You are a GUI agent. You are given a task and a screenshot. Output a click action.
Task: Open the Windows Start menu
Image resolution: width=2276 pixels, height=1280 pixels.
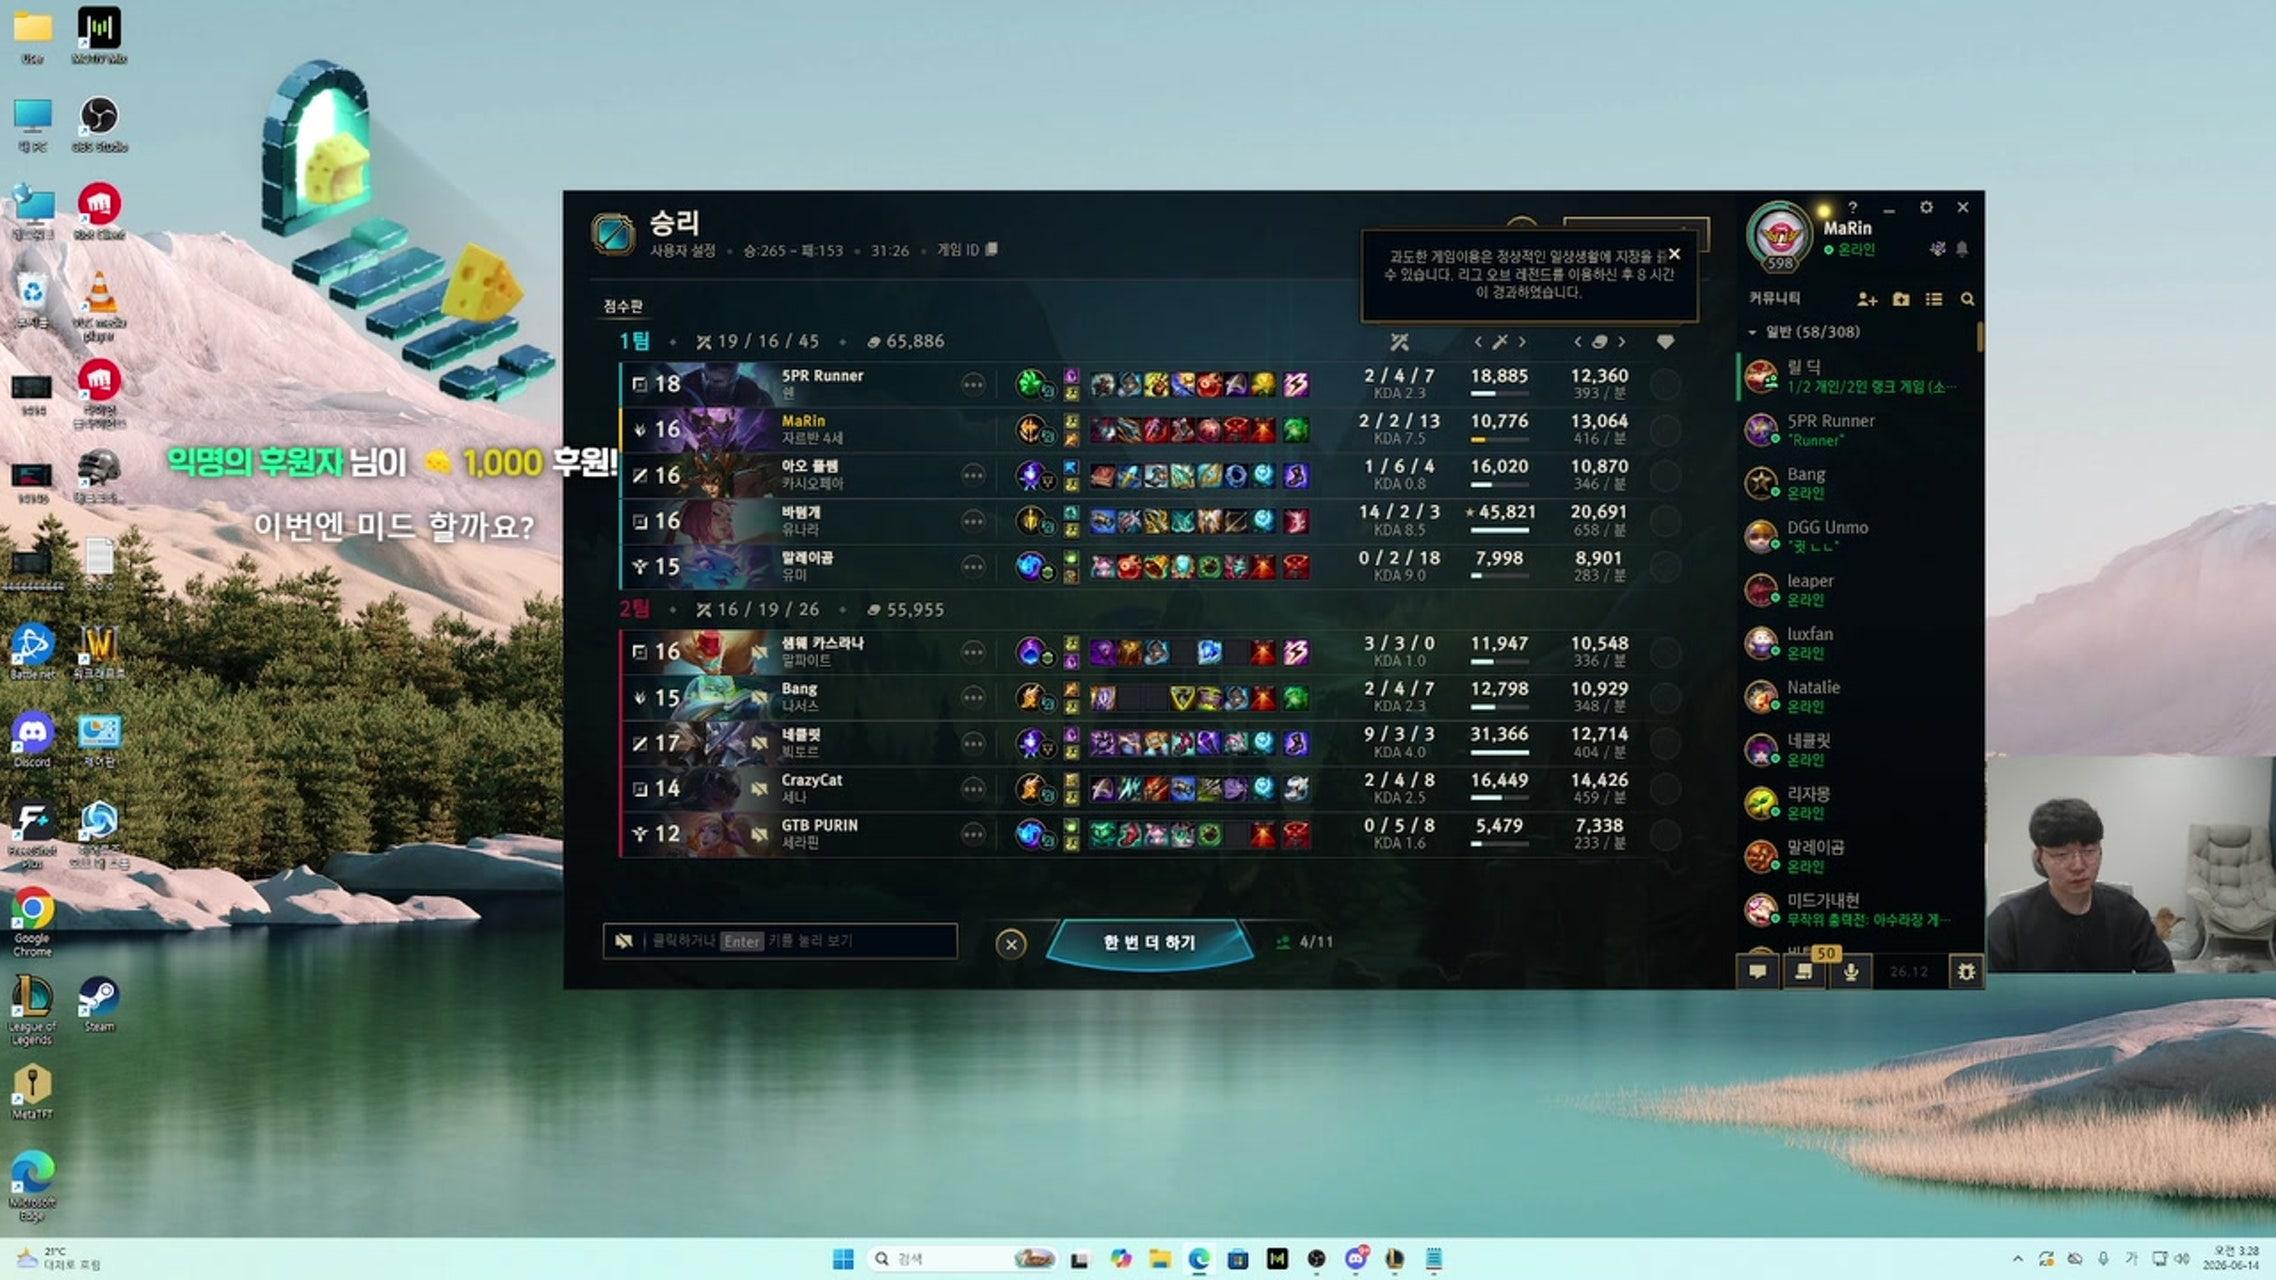click(843, 1259)
